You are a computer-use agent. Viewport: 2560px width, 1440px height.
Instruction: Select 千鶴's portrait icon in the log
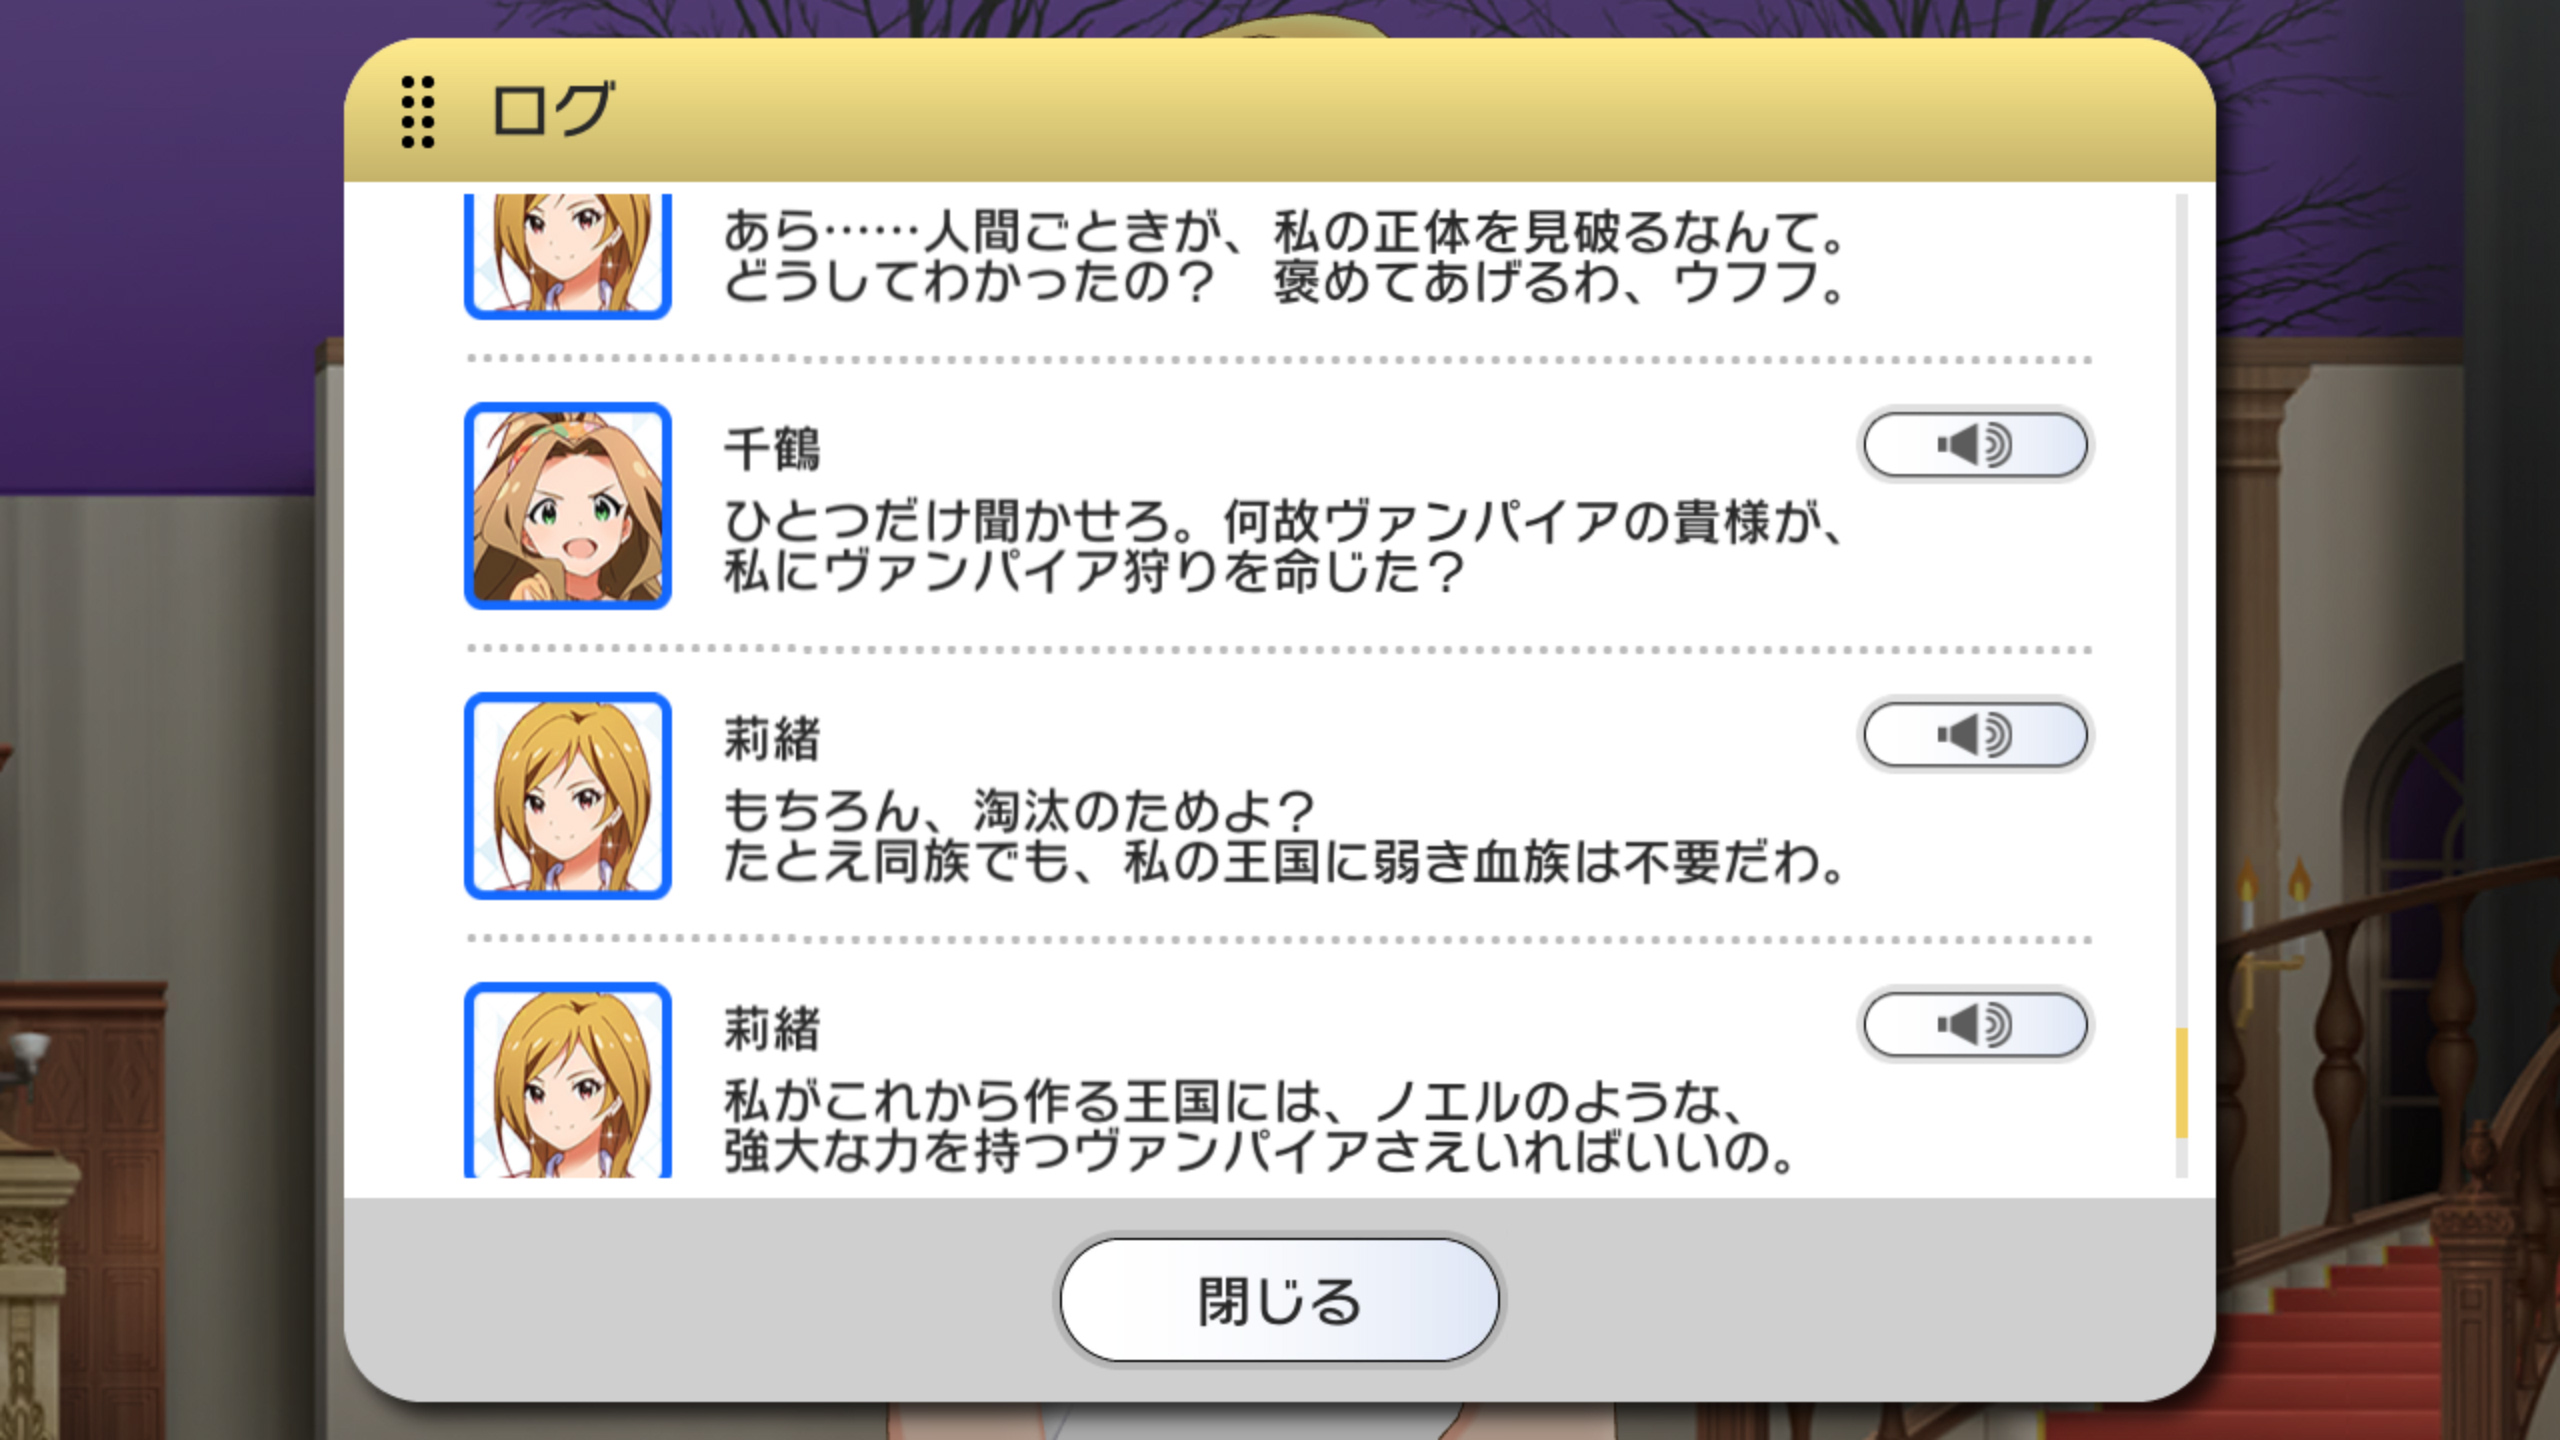(568, 506)
